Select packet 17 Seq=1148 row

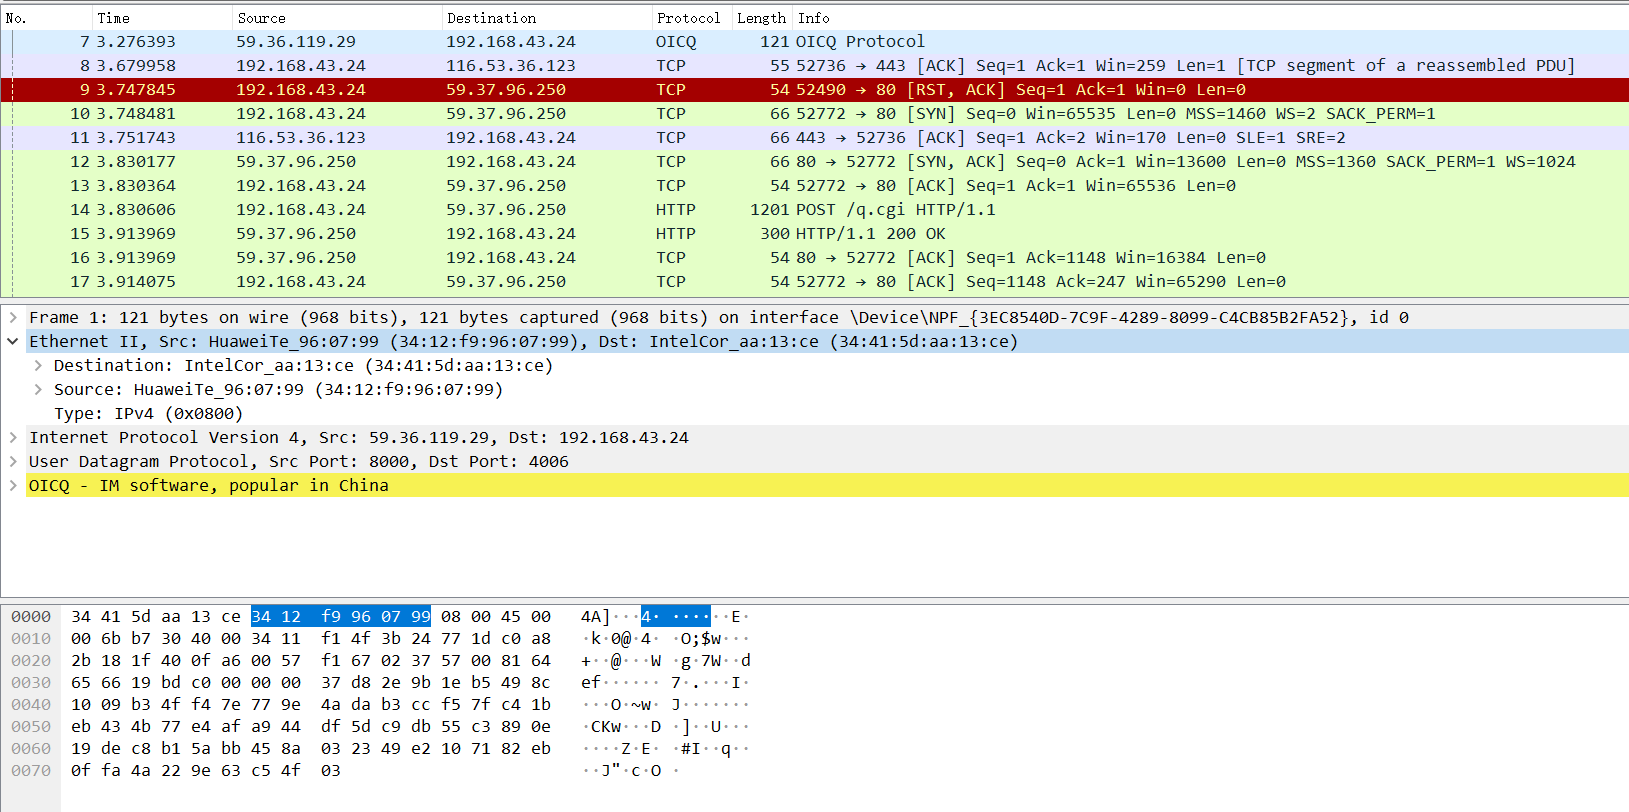click(x=814, y=282)
